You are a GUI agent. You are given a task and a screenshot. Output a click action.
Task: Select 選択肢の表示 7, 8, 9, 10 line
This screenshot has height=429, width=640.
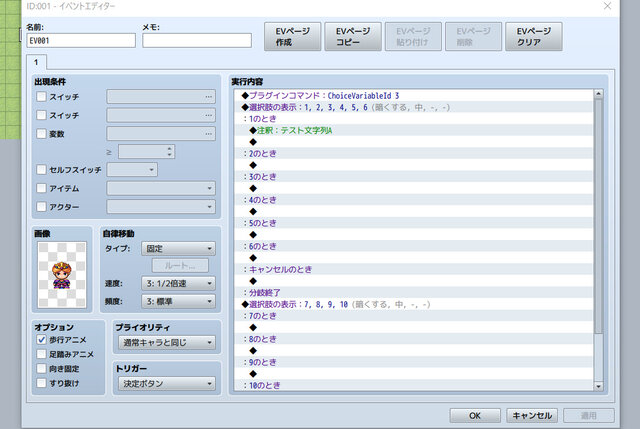click(x=414, y=305)
